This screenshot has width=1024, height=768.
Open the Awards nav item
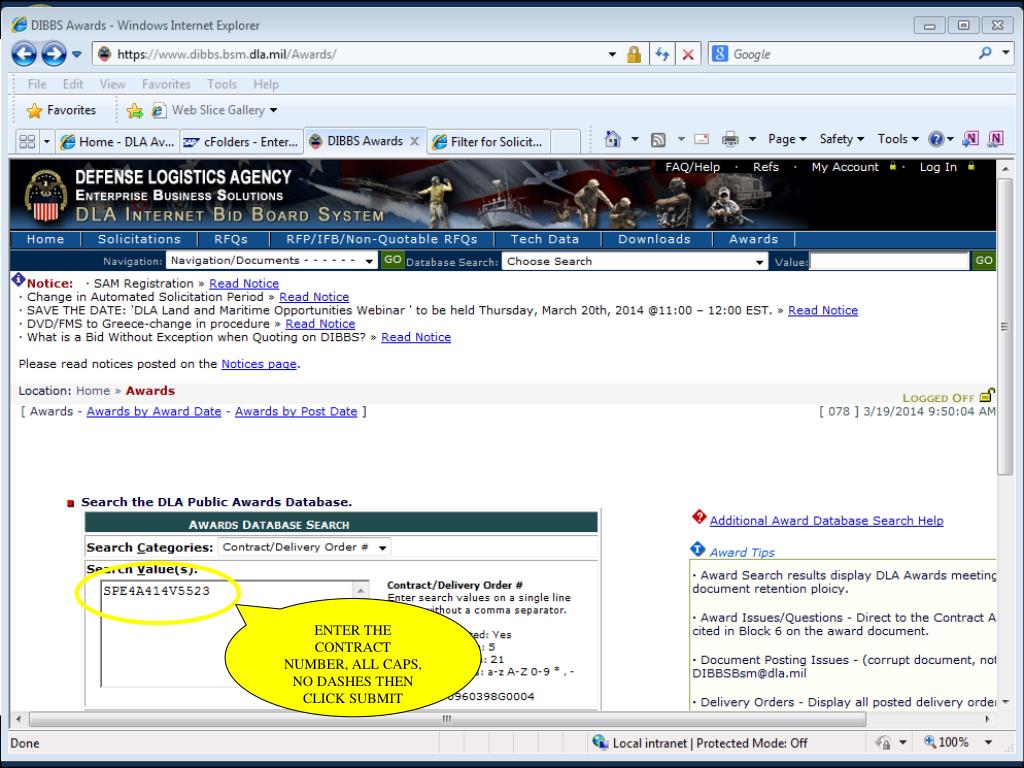pos(754,239)
